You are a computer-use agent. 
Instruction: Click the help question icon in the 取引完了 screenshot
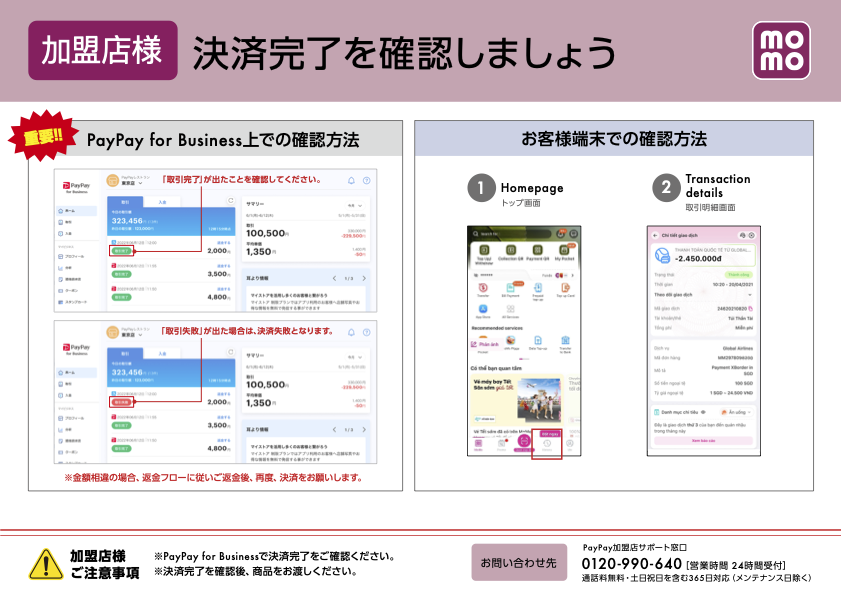click(366, 181)
